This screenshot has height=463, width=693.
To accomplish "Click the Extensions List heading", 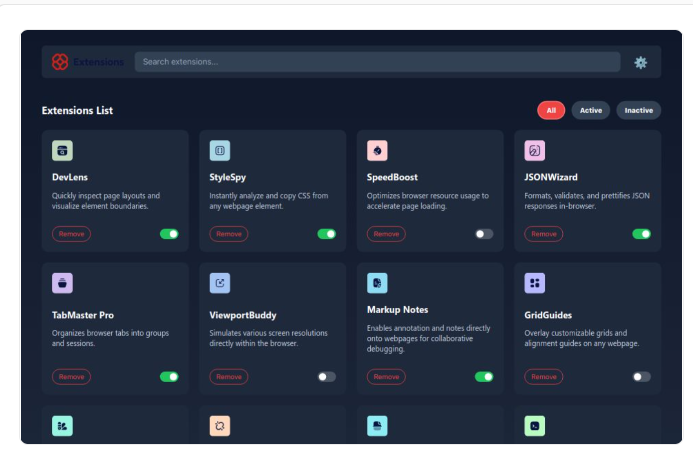I will tap(77, 110).
